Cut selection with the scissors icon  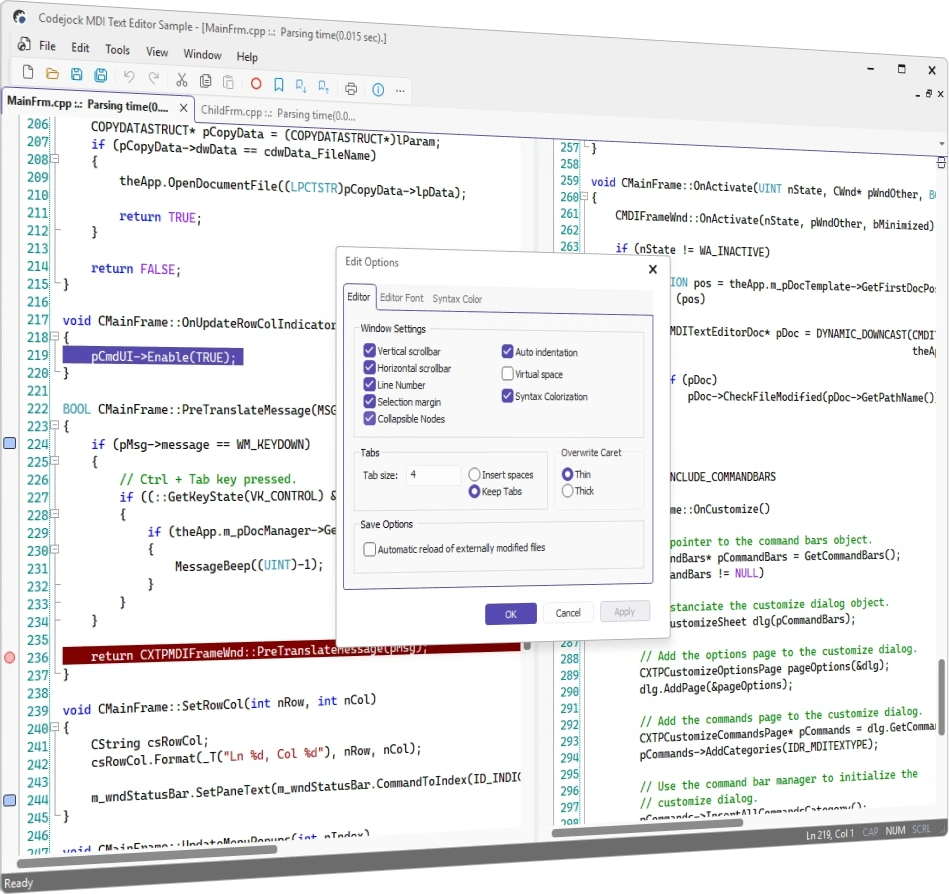182,79
